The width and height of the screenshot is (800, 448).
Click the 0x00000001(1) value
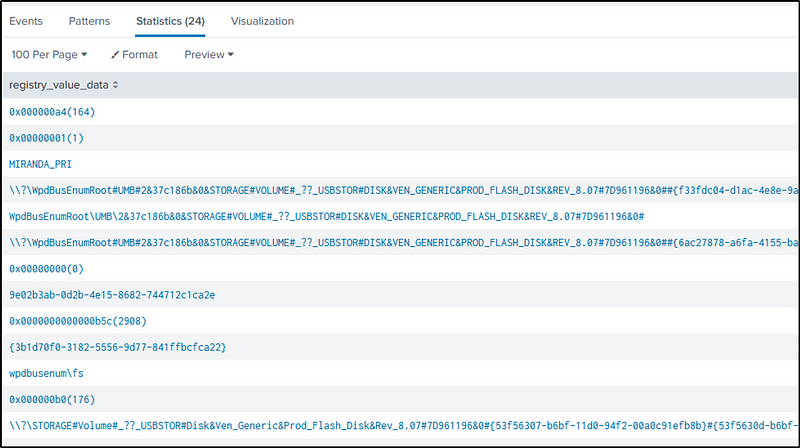coord(45,137)
